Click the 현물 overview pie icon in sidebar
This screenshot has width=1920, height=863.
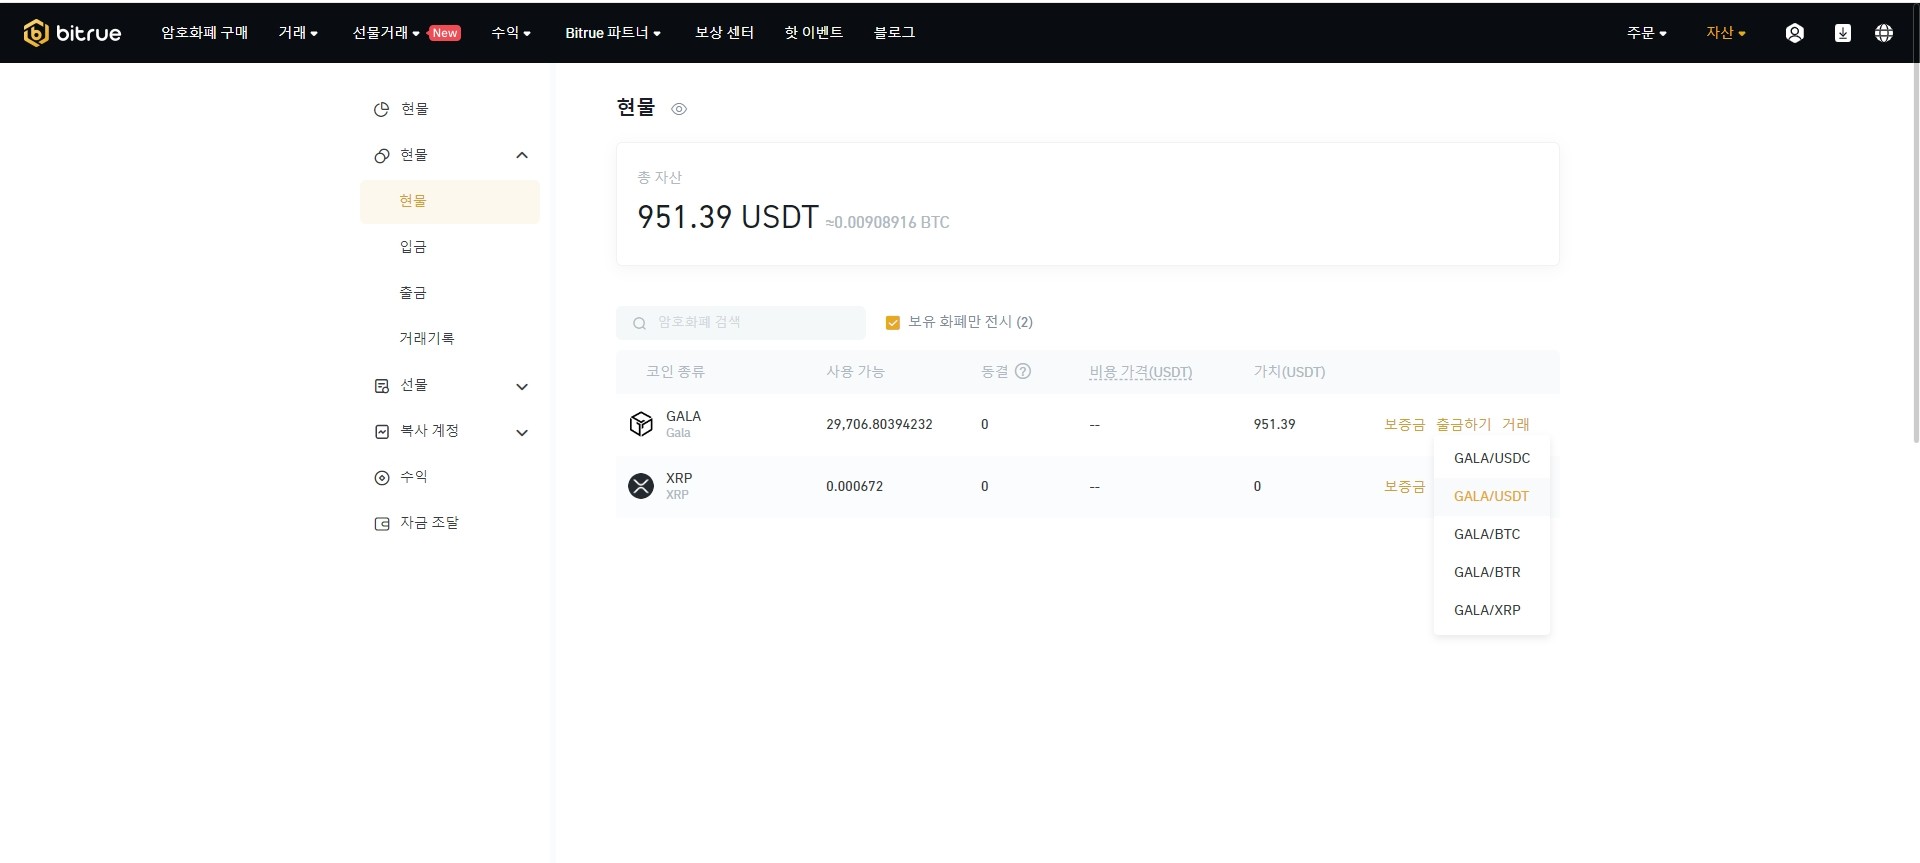[381, 110]
